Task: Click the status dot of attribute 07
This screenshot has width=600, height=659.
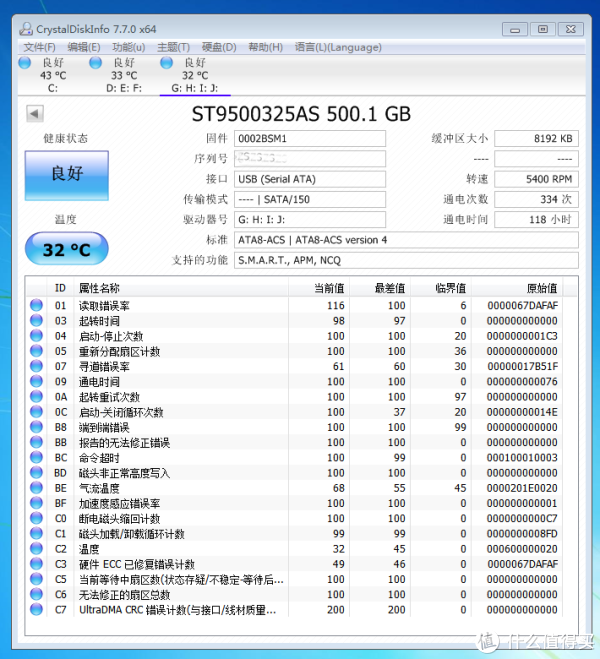Action: pos(37,366)
